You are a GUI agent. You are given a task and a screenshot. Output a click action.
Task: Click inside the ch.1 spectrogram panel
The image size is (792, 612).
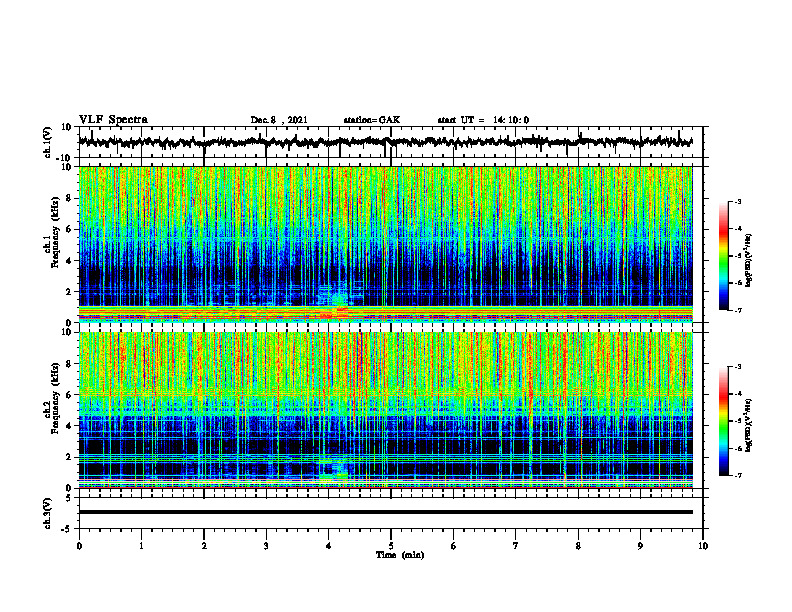pos(386,244)
